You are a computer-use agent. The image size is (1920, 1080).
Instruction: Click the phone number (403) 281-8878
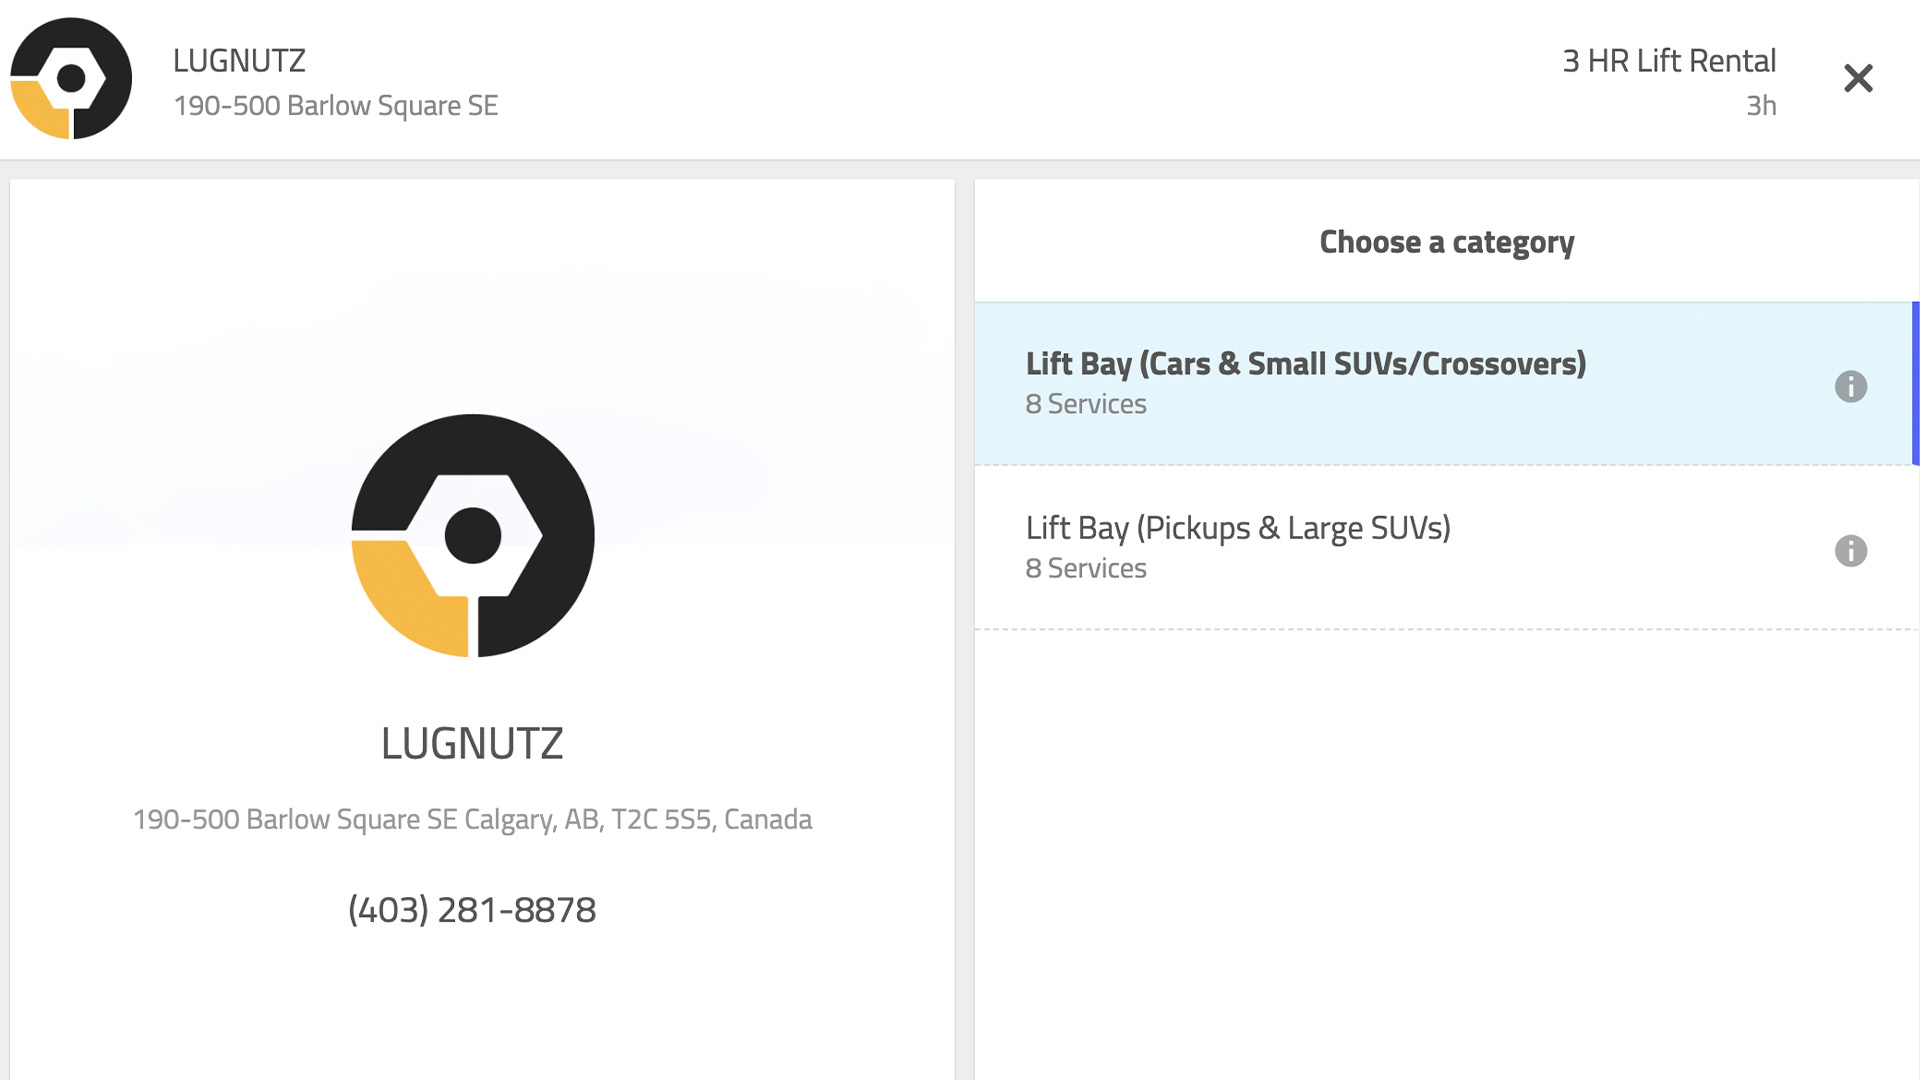point(472,910)
